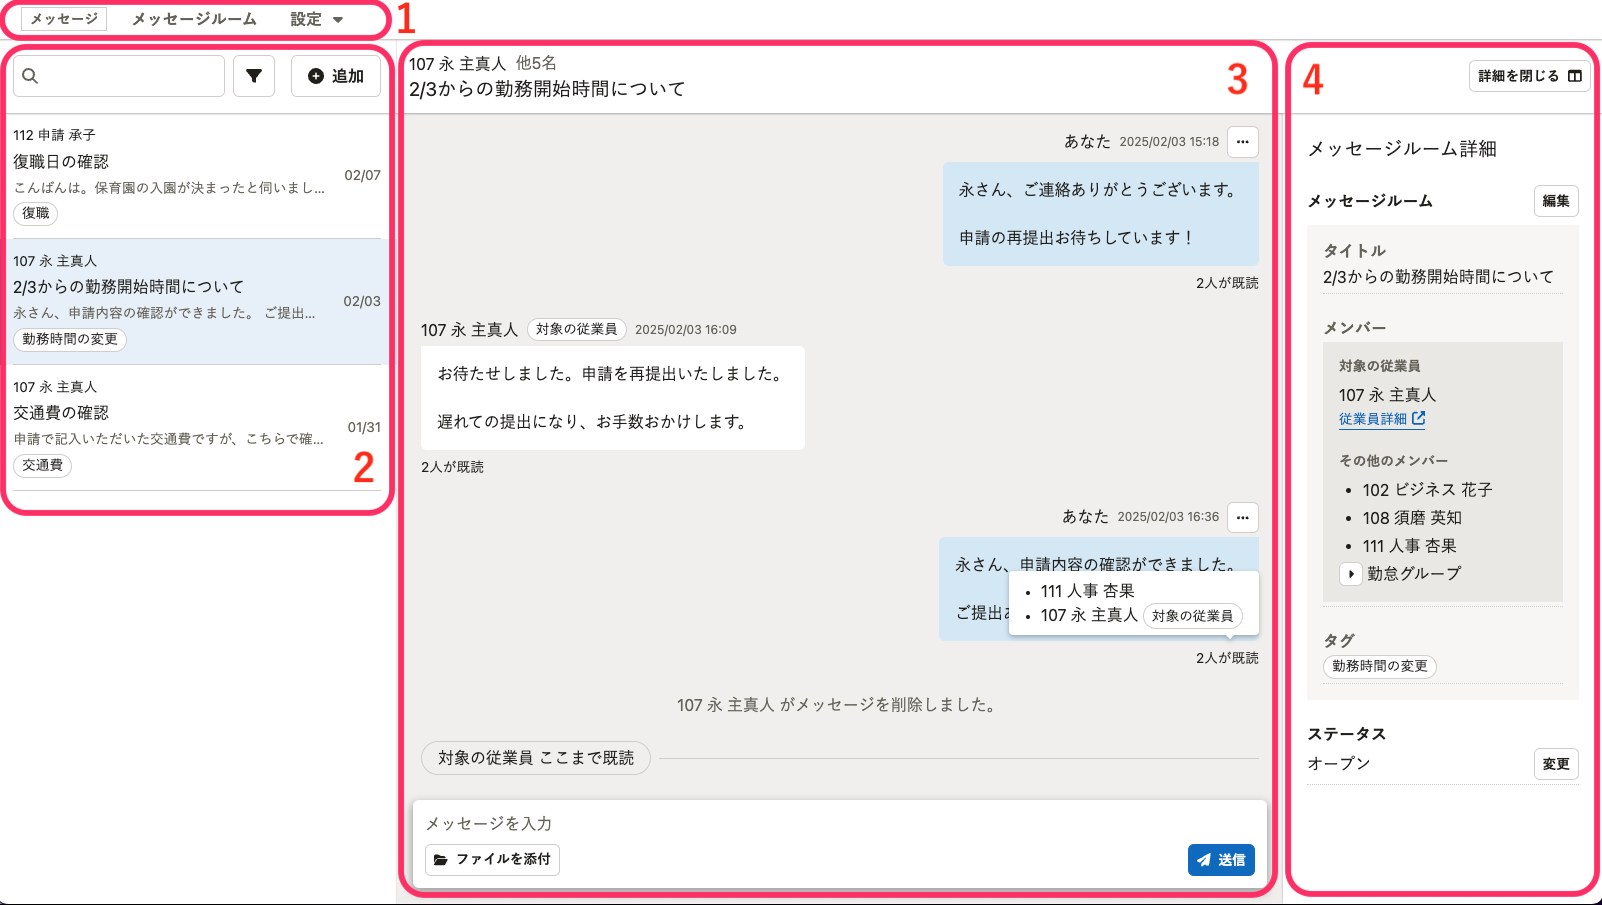
Task: Open options menu for 15:18 message
Action: [x=1242, y=142]
